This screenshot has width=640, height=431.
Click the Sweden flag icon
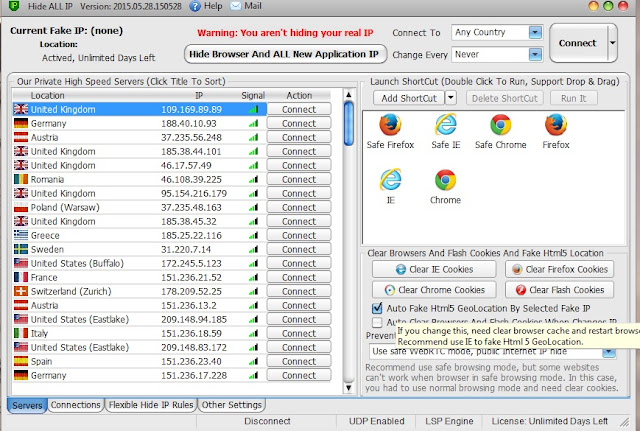pos(21,249)
